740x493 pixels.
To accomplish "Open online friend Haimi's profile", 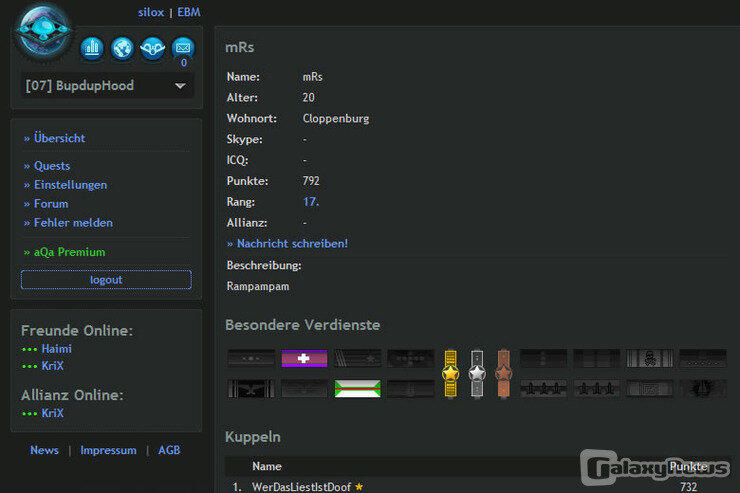I will (x=56, y=349).
